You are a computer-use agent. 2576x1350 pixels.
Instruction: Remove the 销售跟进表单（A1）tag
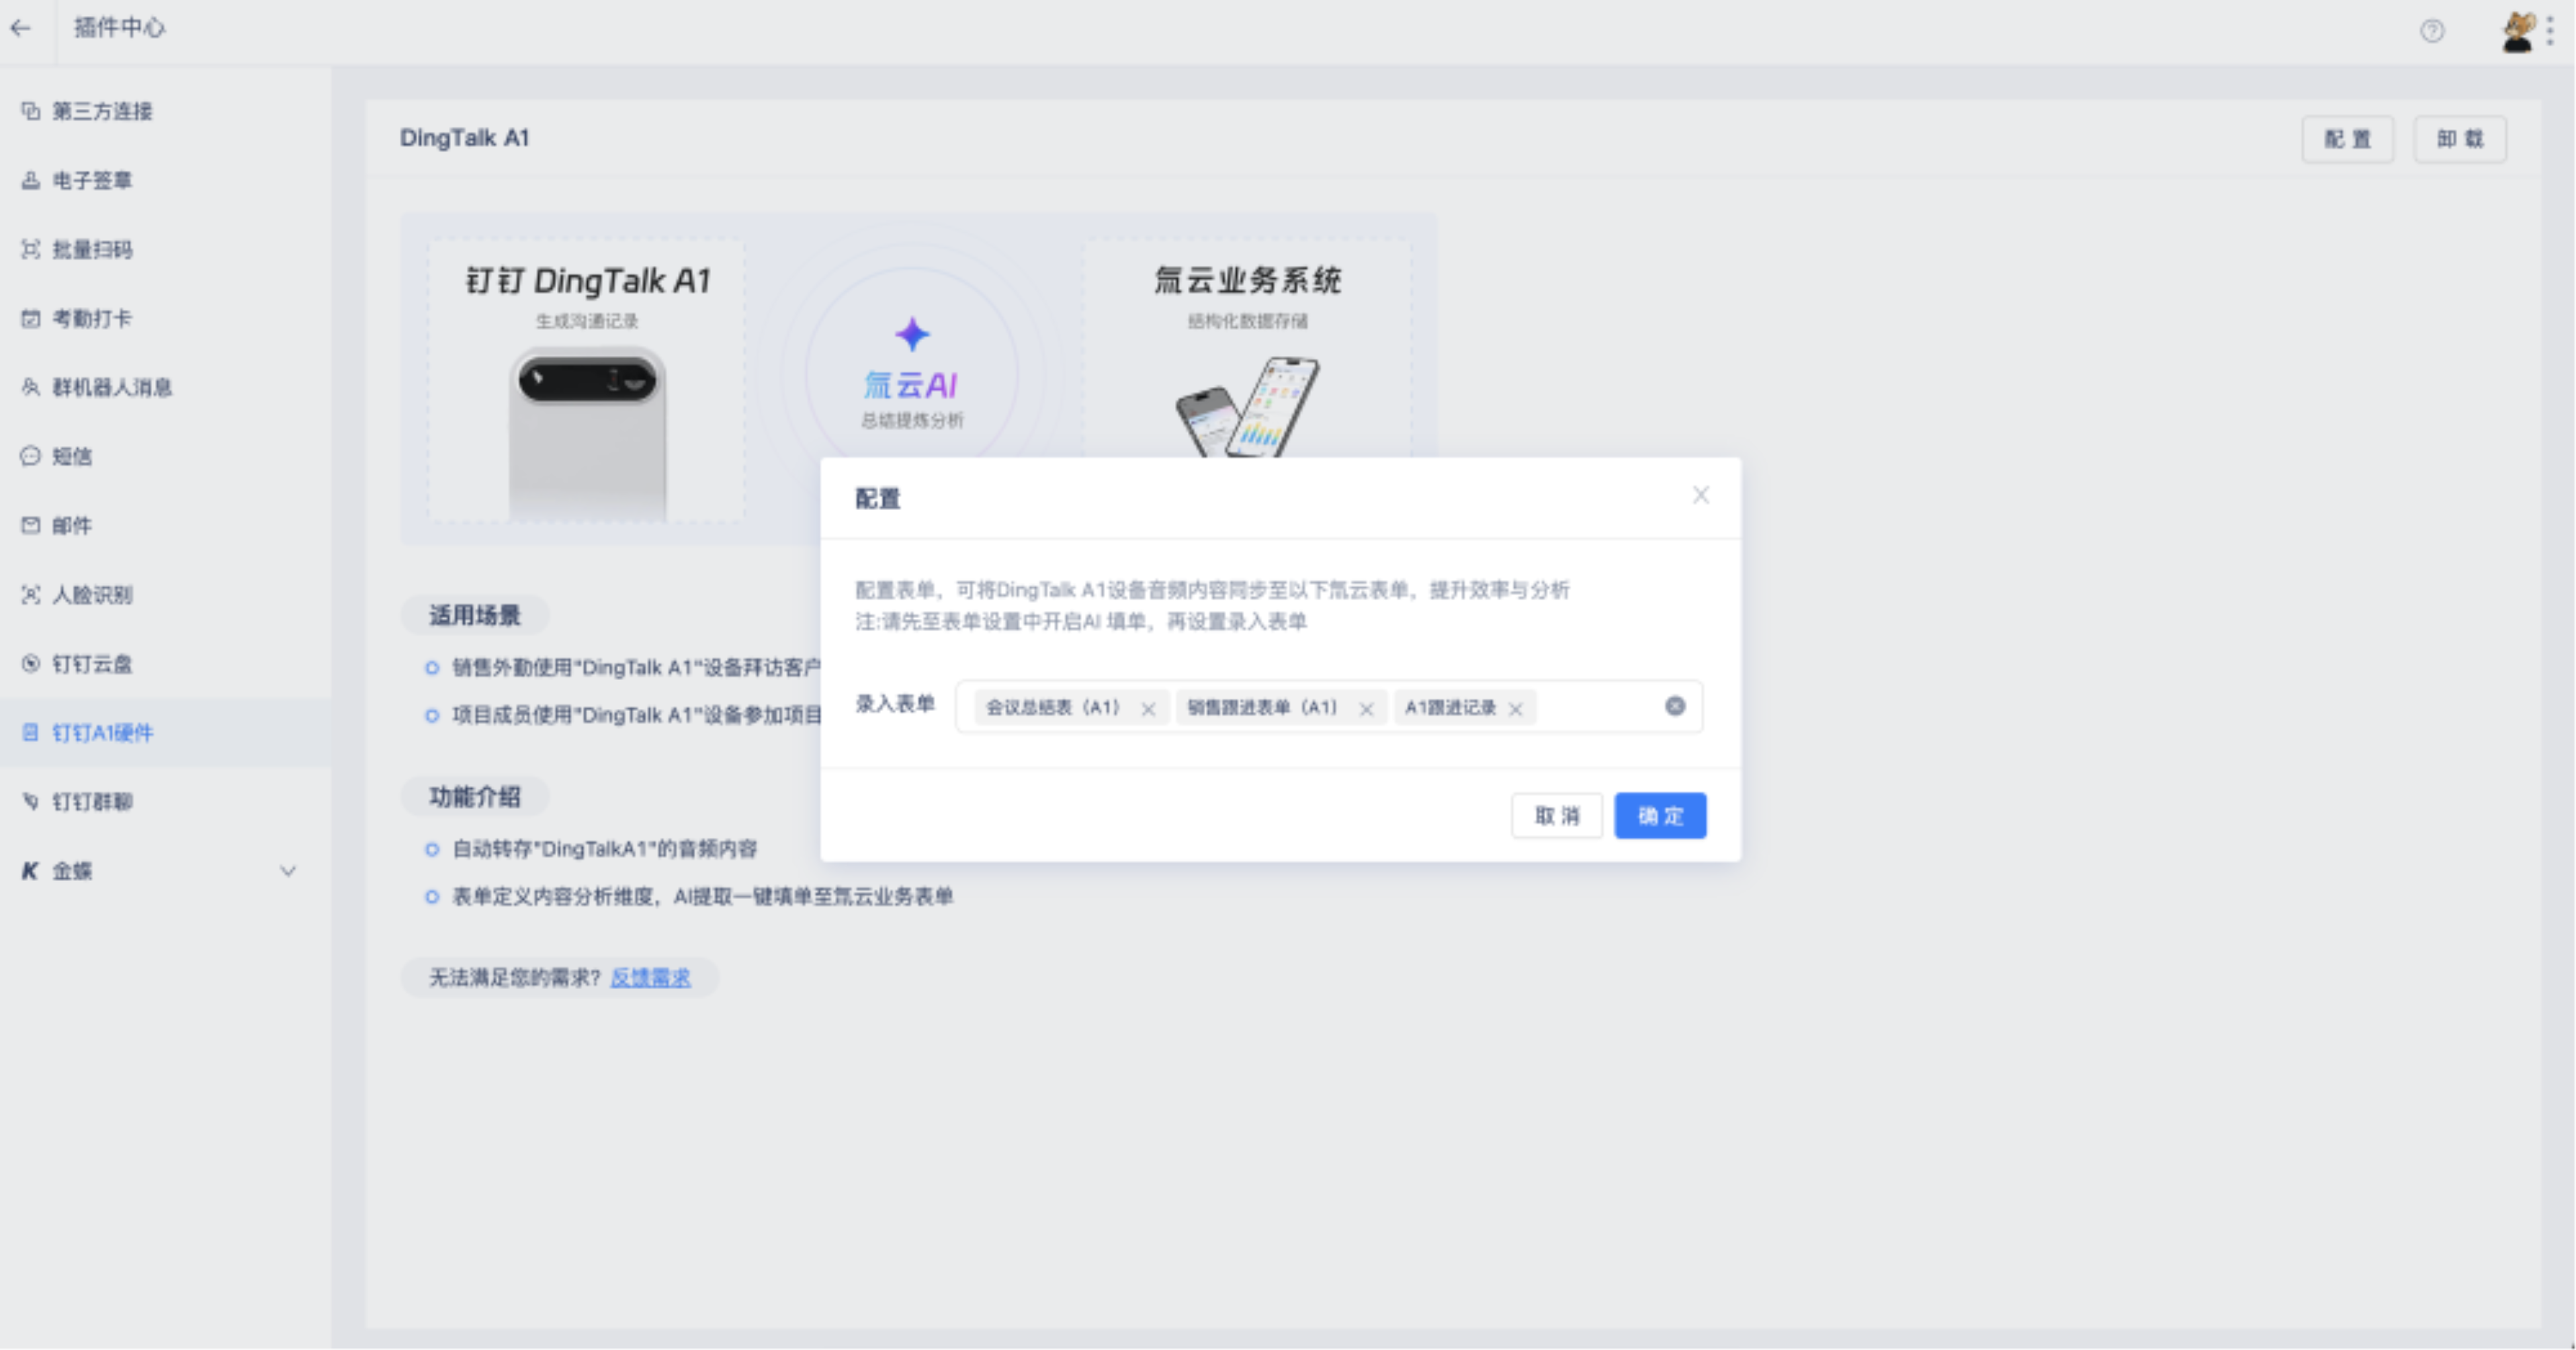pos(1366,709)
